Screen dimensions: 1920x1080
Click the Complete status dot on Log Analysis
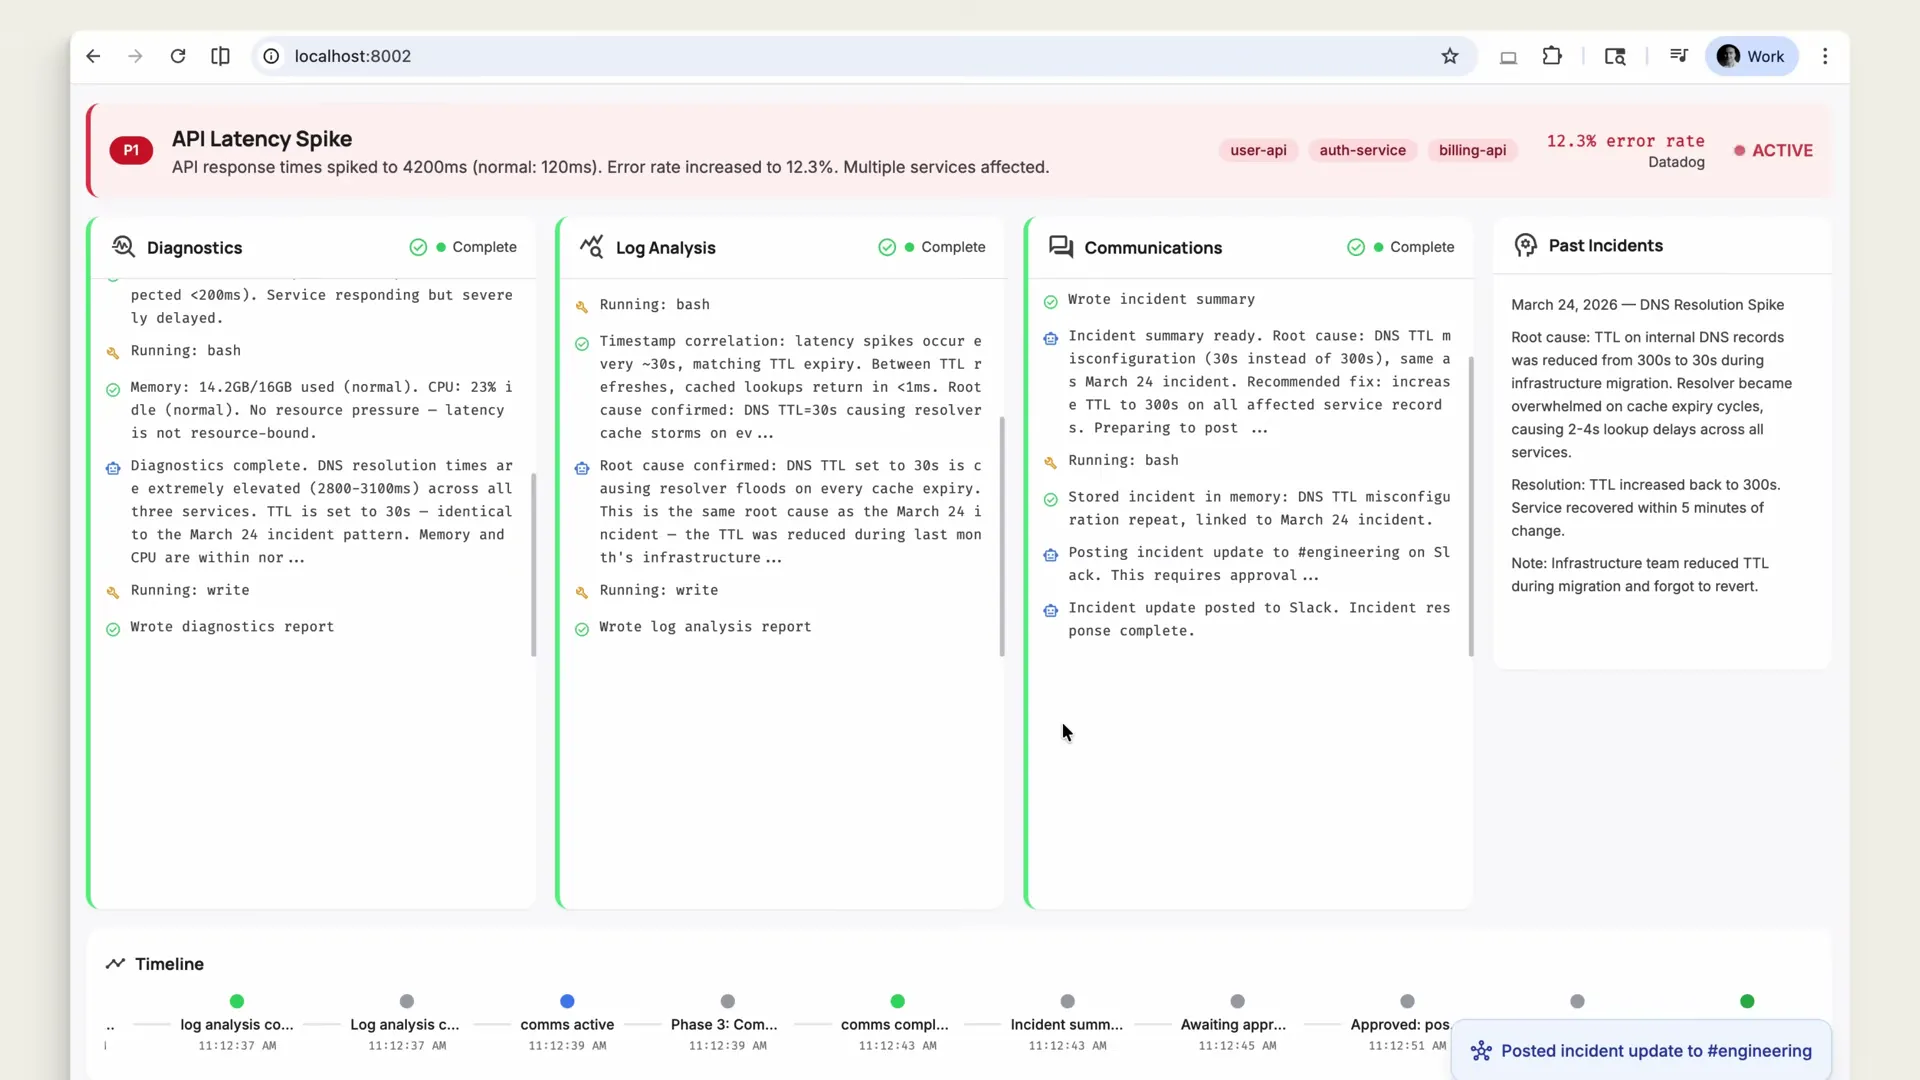click(x=908, y=247)
